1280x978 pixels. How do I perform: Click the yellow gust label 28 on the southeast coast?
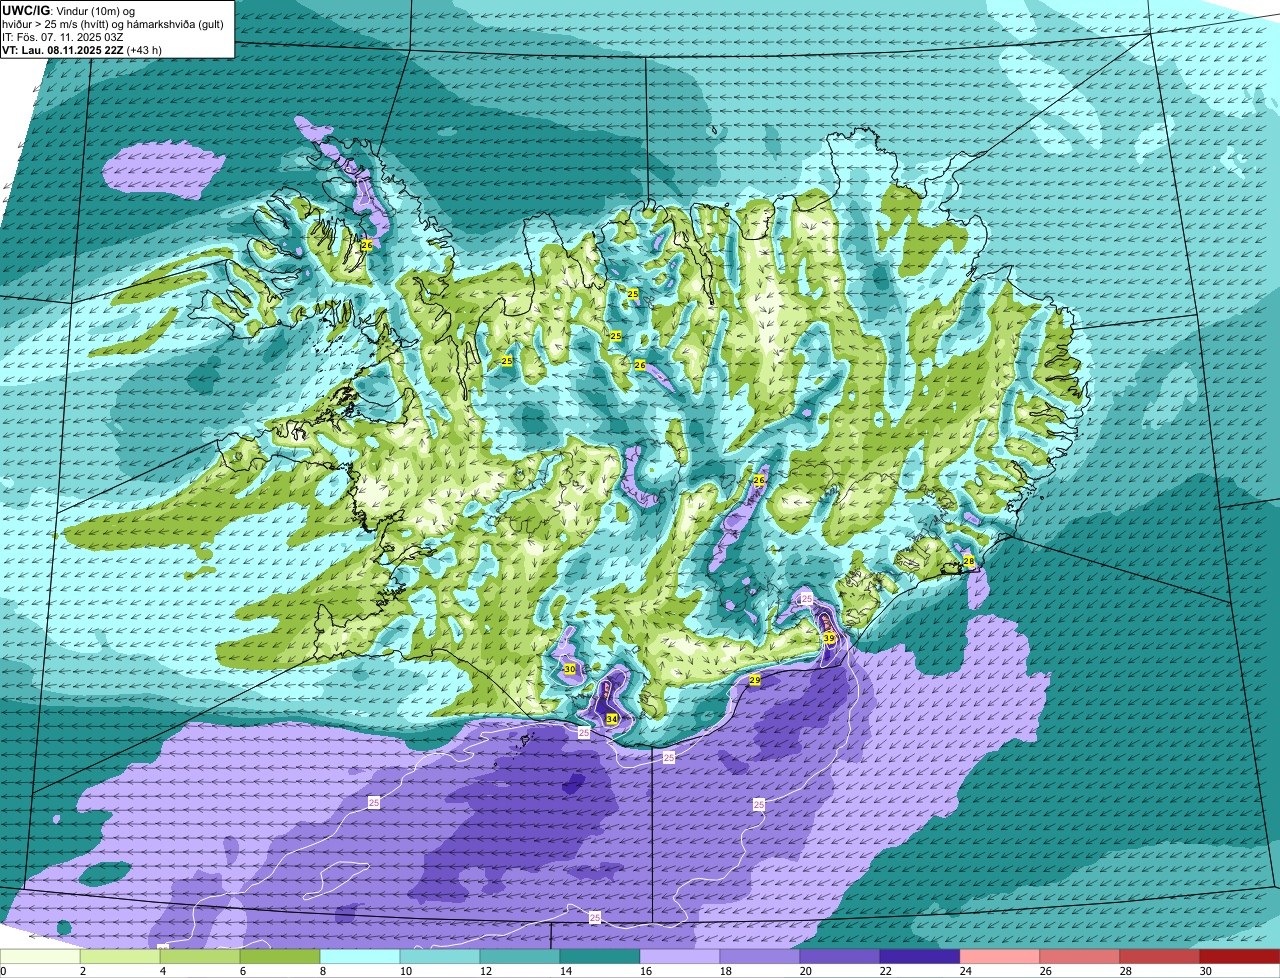coord(969,562)
